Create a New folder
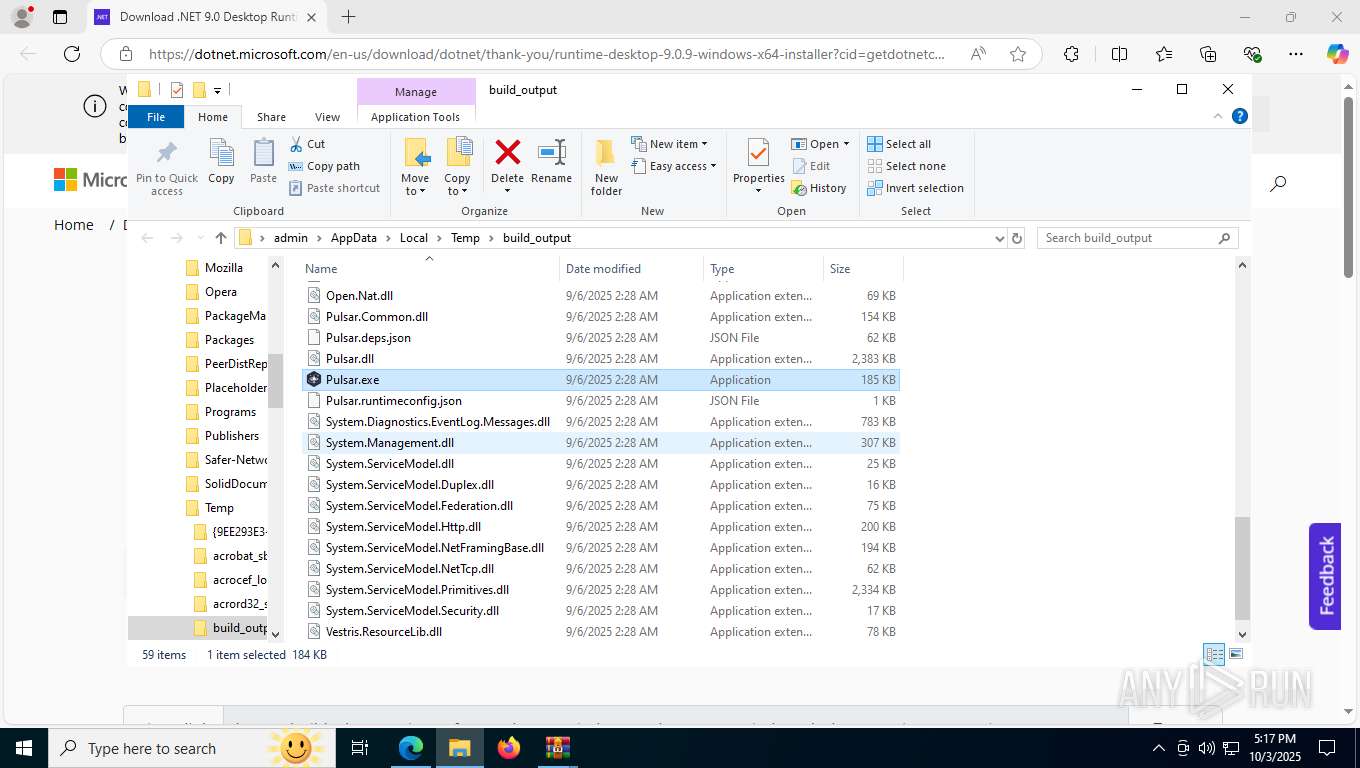Image resolution: width=1360 pixels, height=768 pixels. pos(606,167)
